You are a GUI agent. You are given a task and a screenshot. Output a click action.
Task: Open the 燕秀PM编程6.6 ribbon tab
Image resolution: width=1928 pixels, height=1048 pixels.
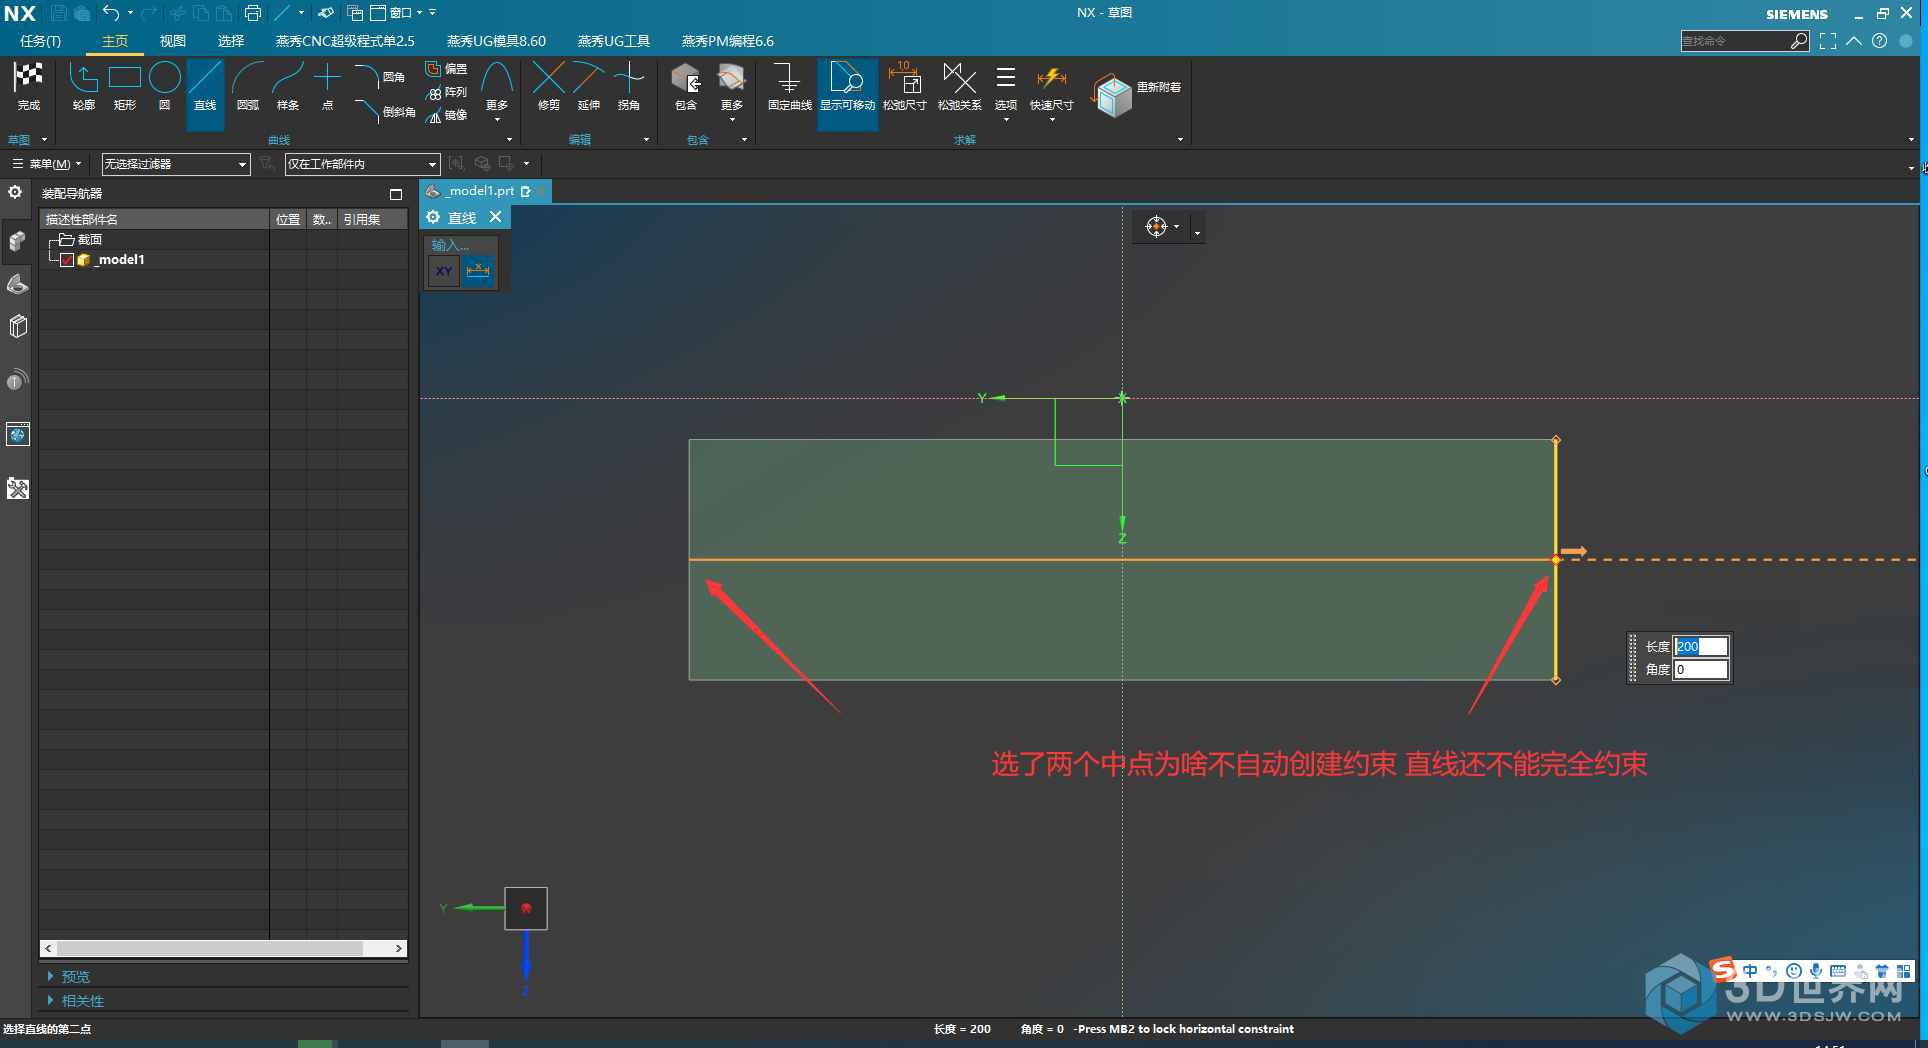pyautogui.click(x=728, y=41)
